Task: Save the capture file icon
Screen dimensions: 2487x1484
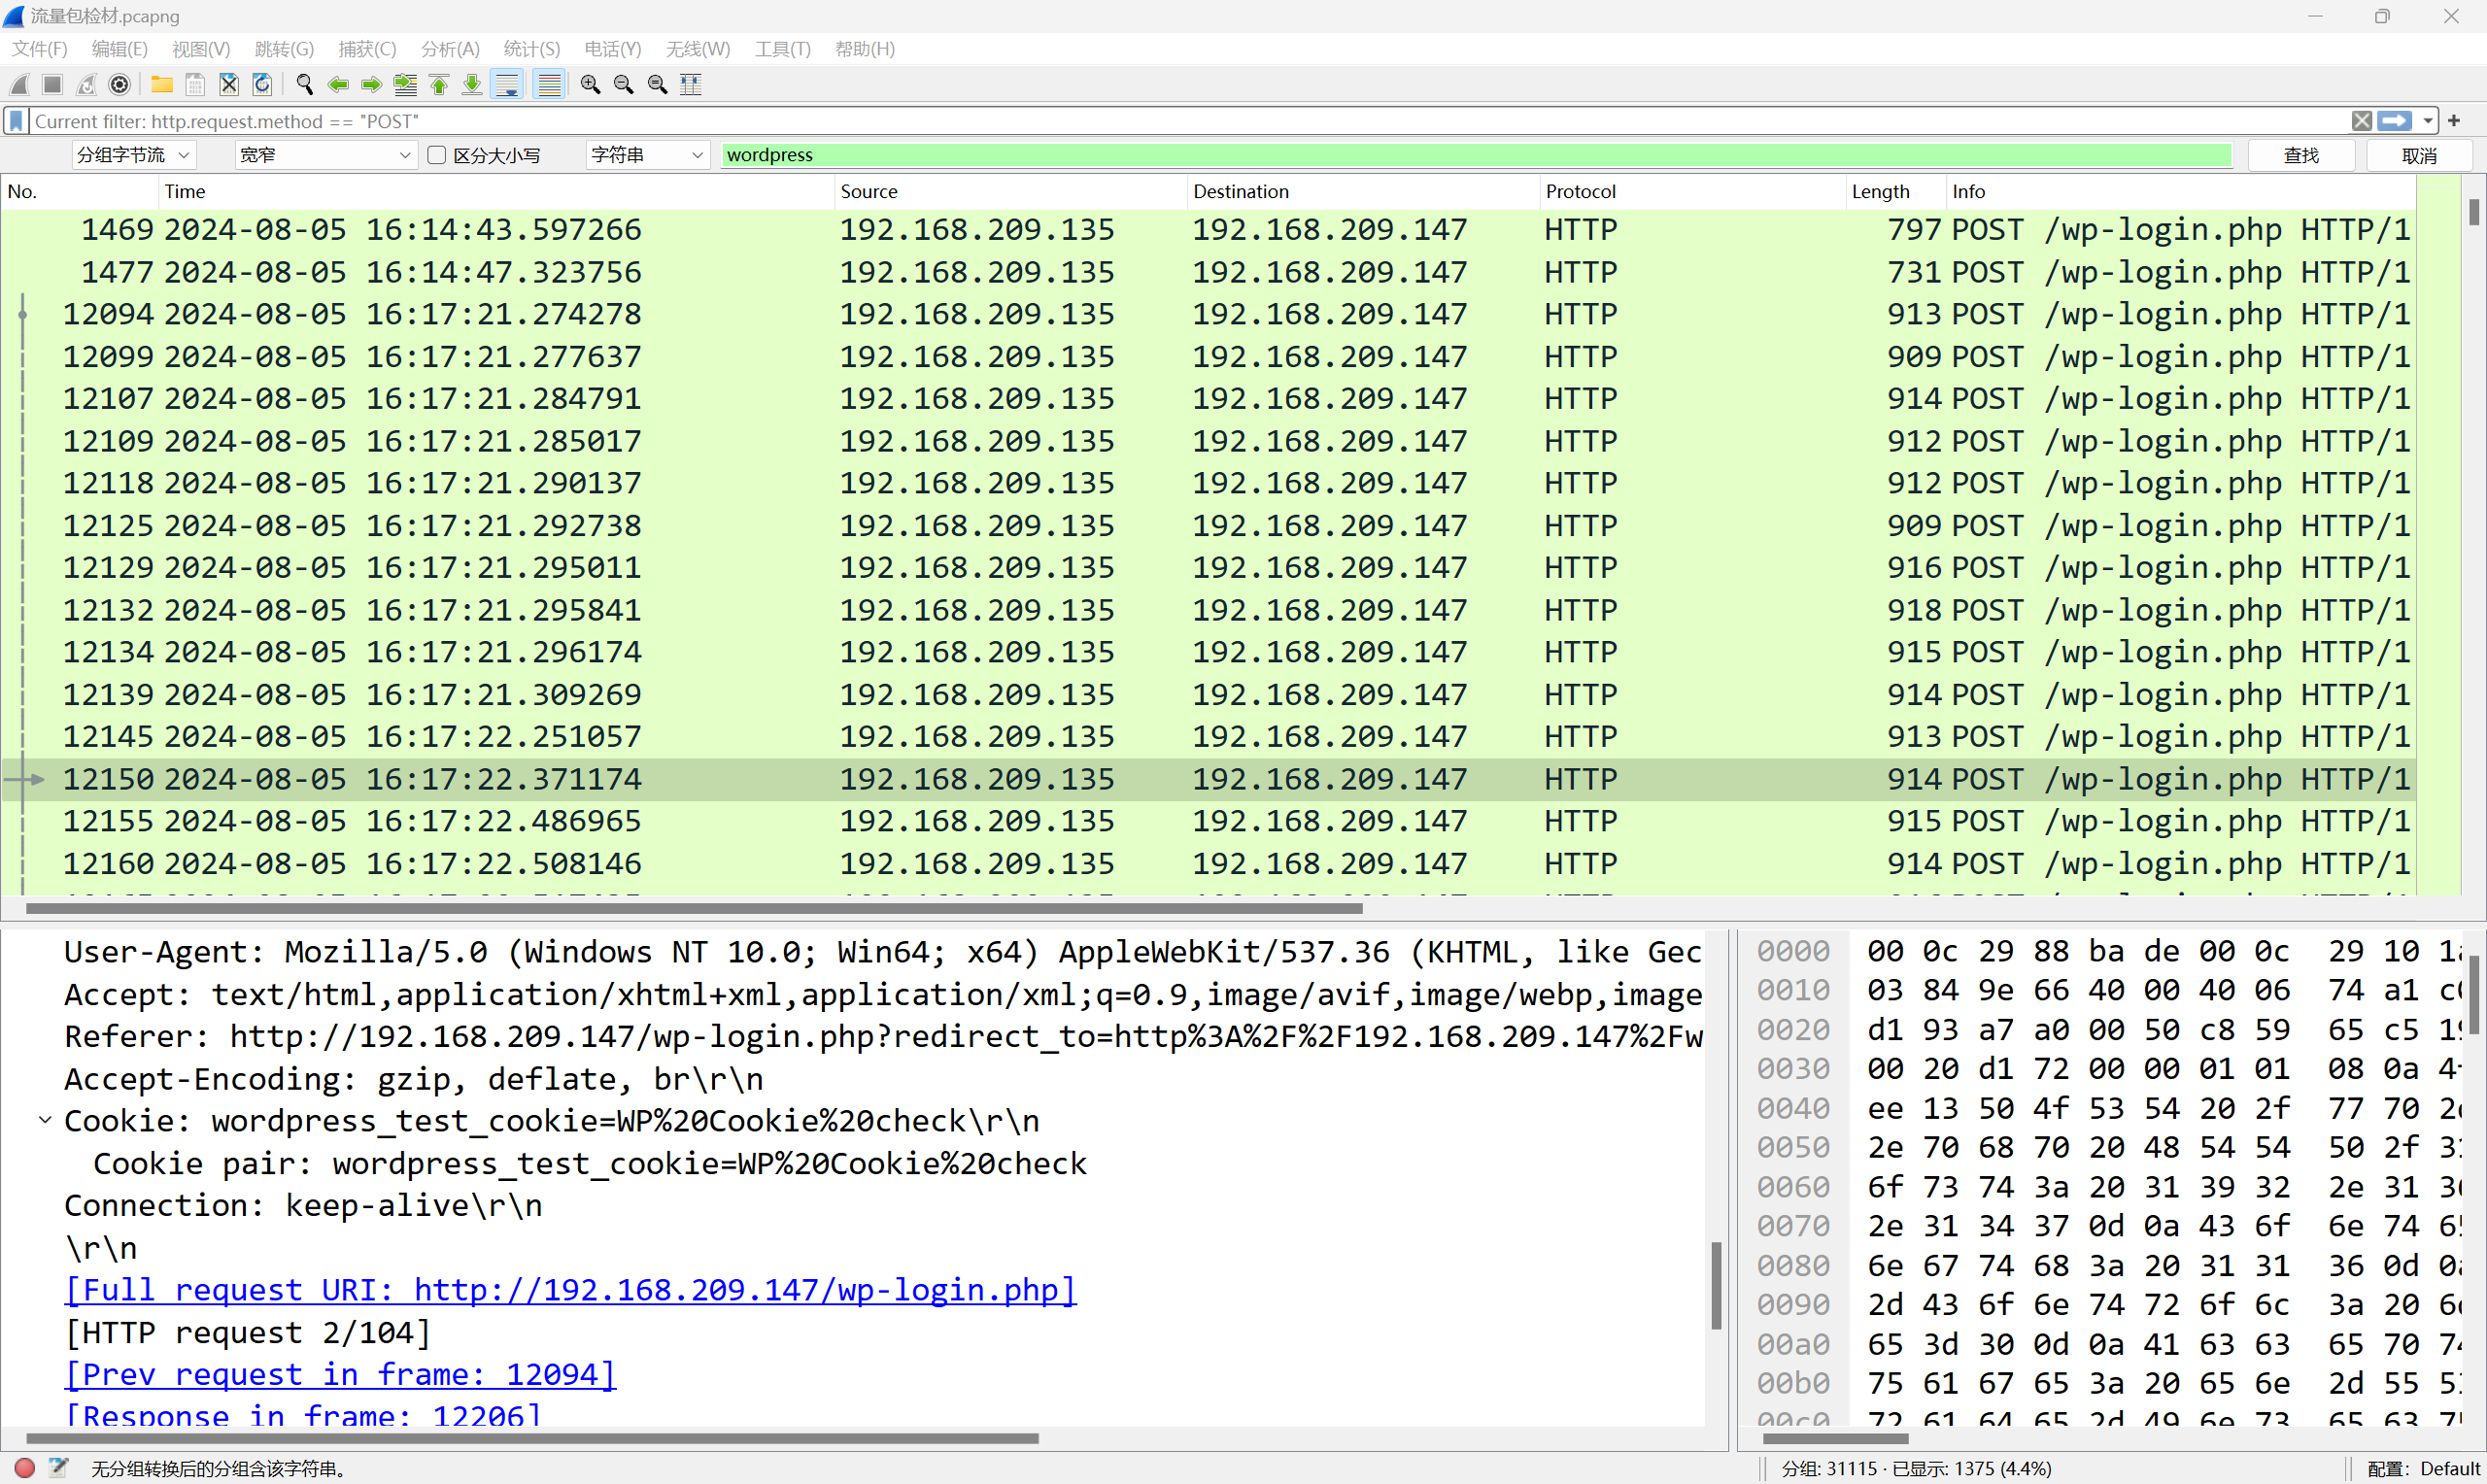Action: click(196, 85)
